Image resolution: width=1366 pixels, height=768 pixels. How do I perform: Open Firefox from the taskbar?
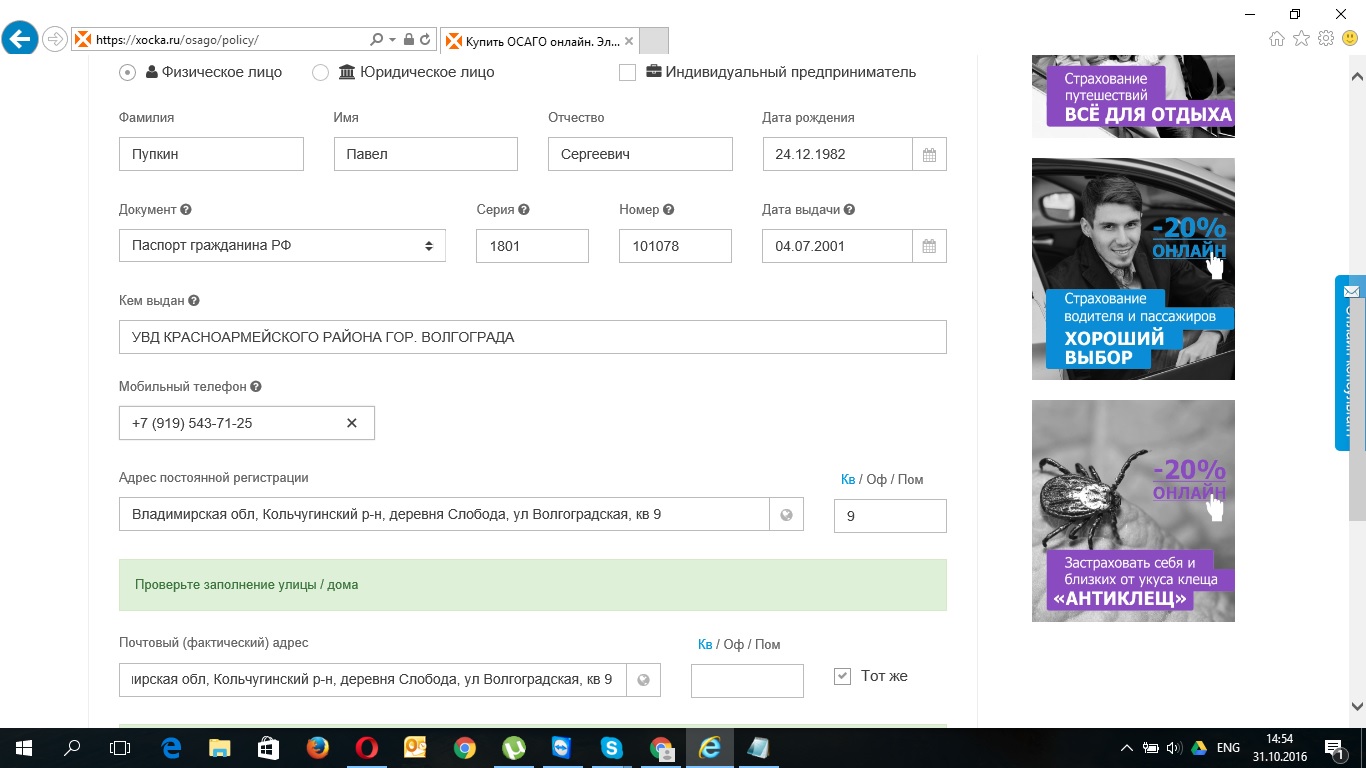(318, 747)
